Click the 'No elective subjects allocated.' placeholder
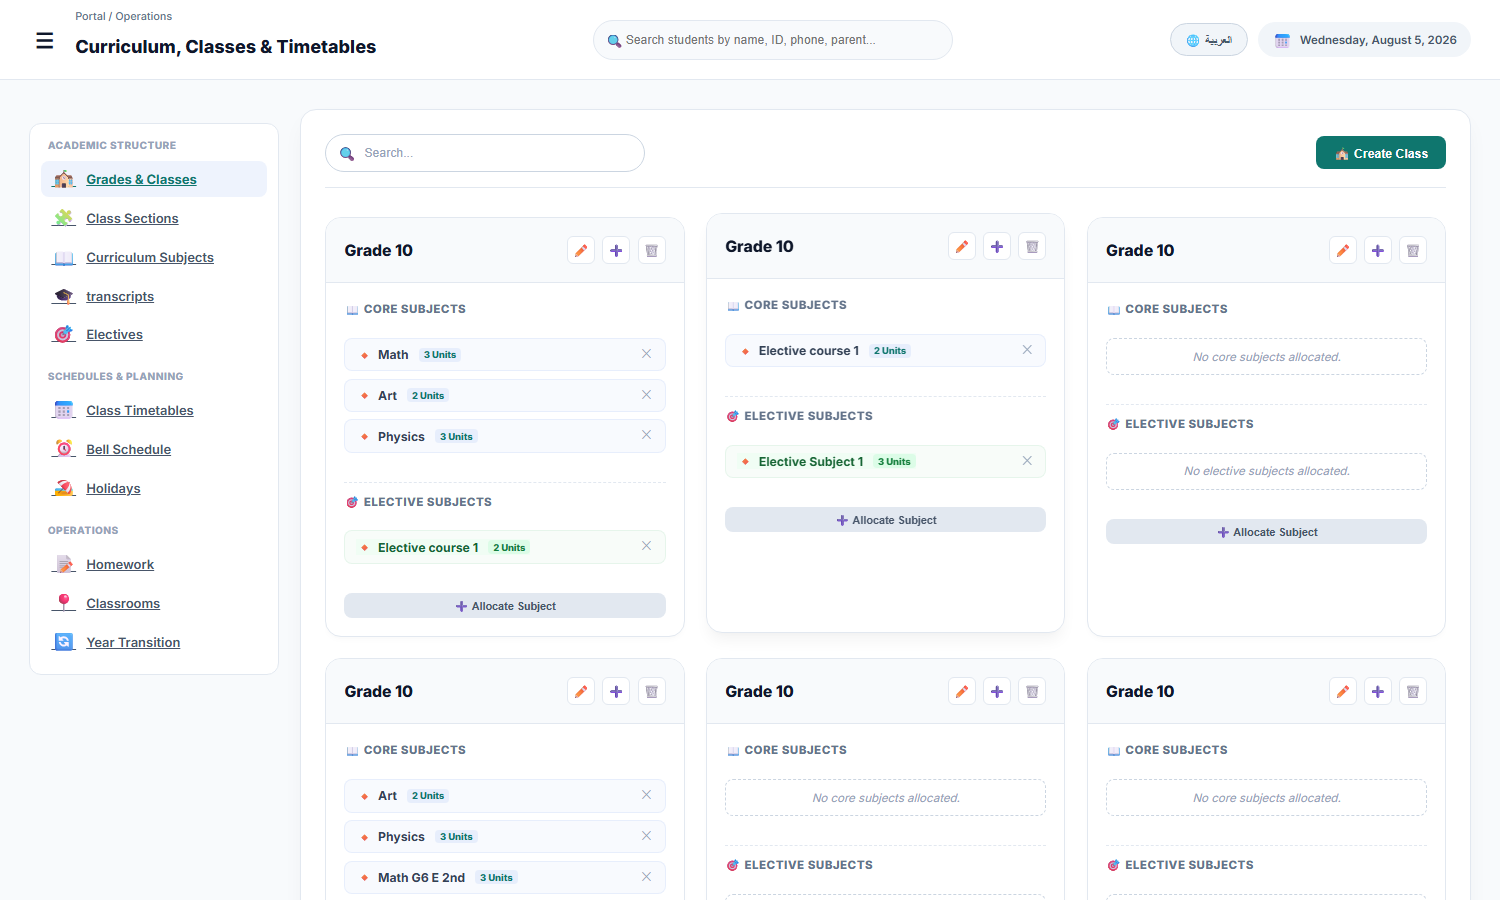This screenshot has width=1500, height=900. click(1266, 471)
